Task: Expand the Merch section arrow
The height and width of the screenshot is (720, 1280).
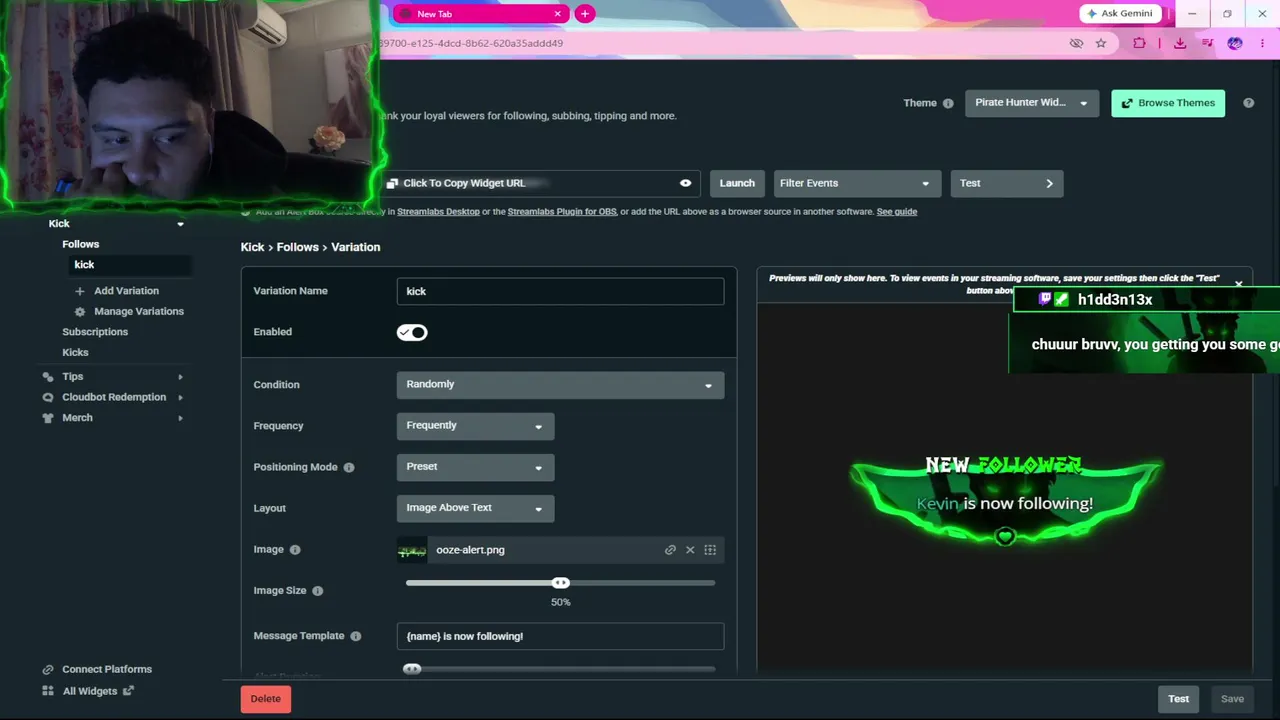Action: (x=180, y=418)
